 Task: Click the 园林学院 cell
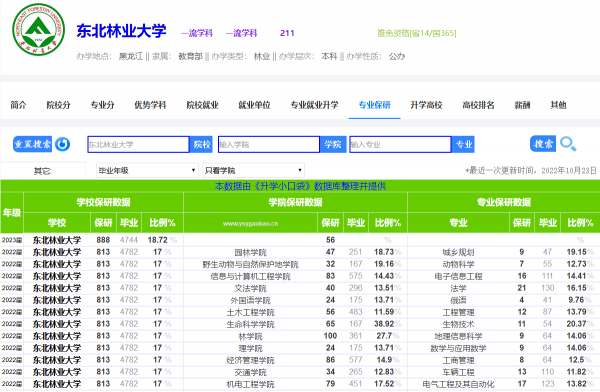point(250,252)
